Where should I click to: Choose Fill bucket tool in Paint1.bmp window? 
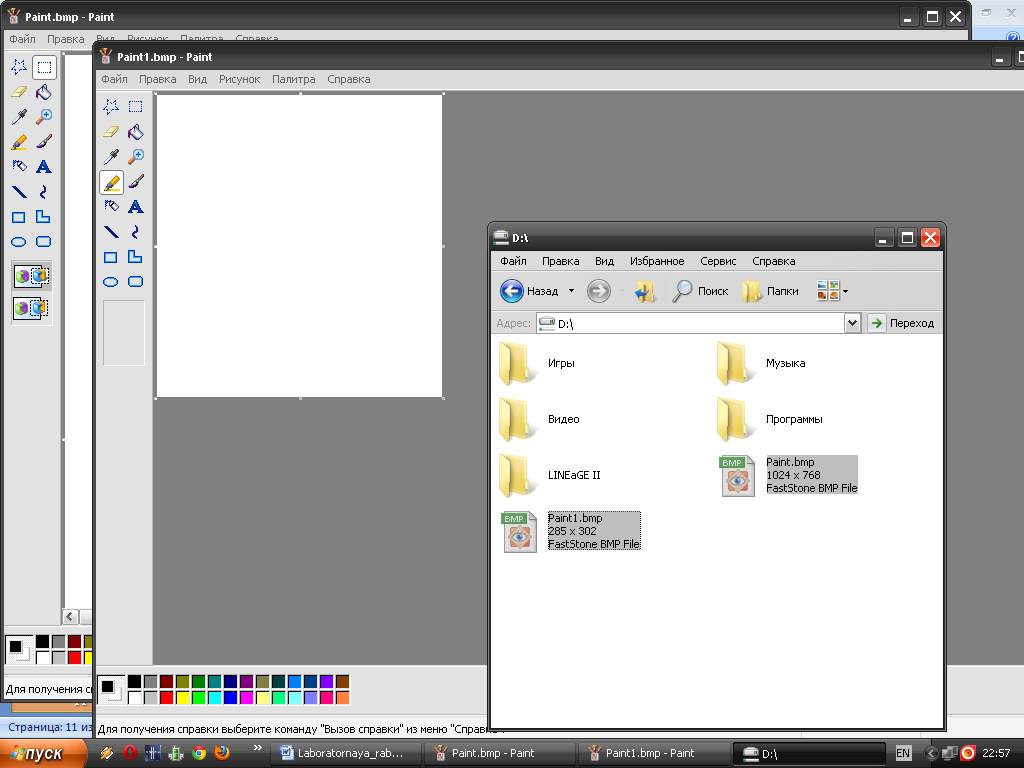(135, 132)
